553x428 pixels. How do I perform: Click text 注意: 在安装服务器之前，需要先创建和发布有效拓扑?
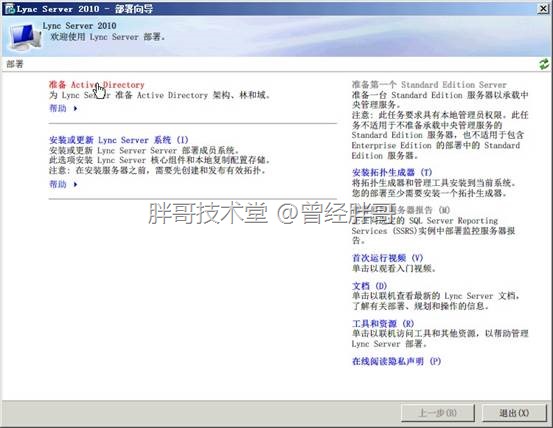click(x=157, y=171)
